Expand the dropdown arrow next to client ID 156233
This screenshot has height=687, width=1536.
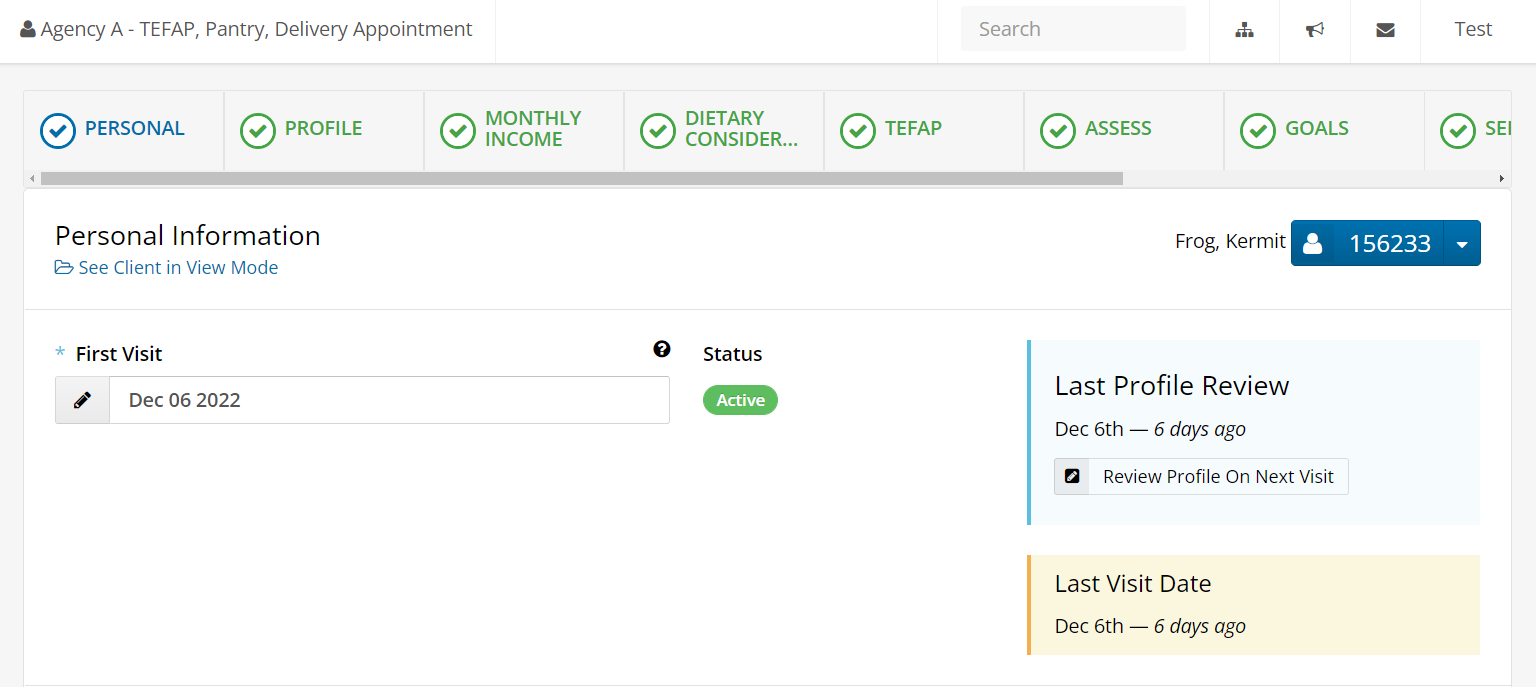[1463, 242]
